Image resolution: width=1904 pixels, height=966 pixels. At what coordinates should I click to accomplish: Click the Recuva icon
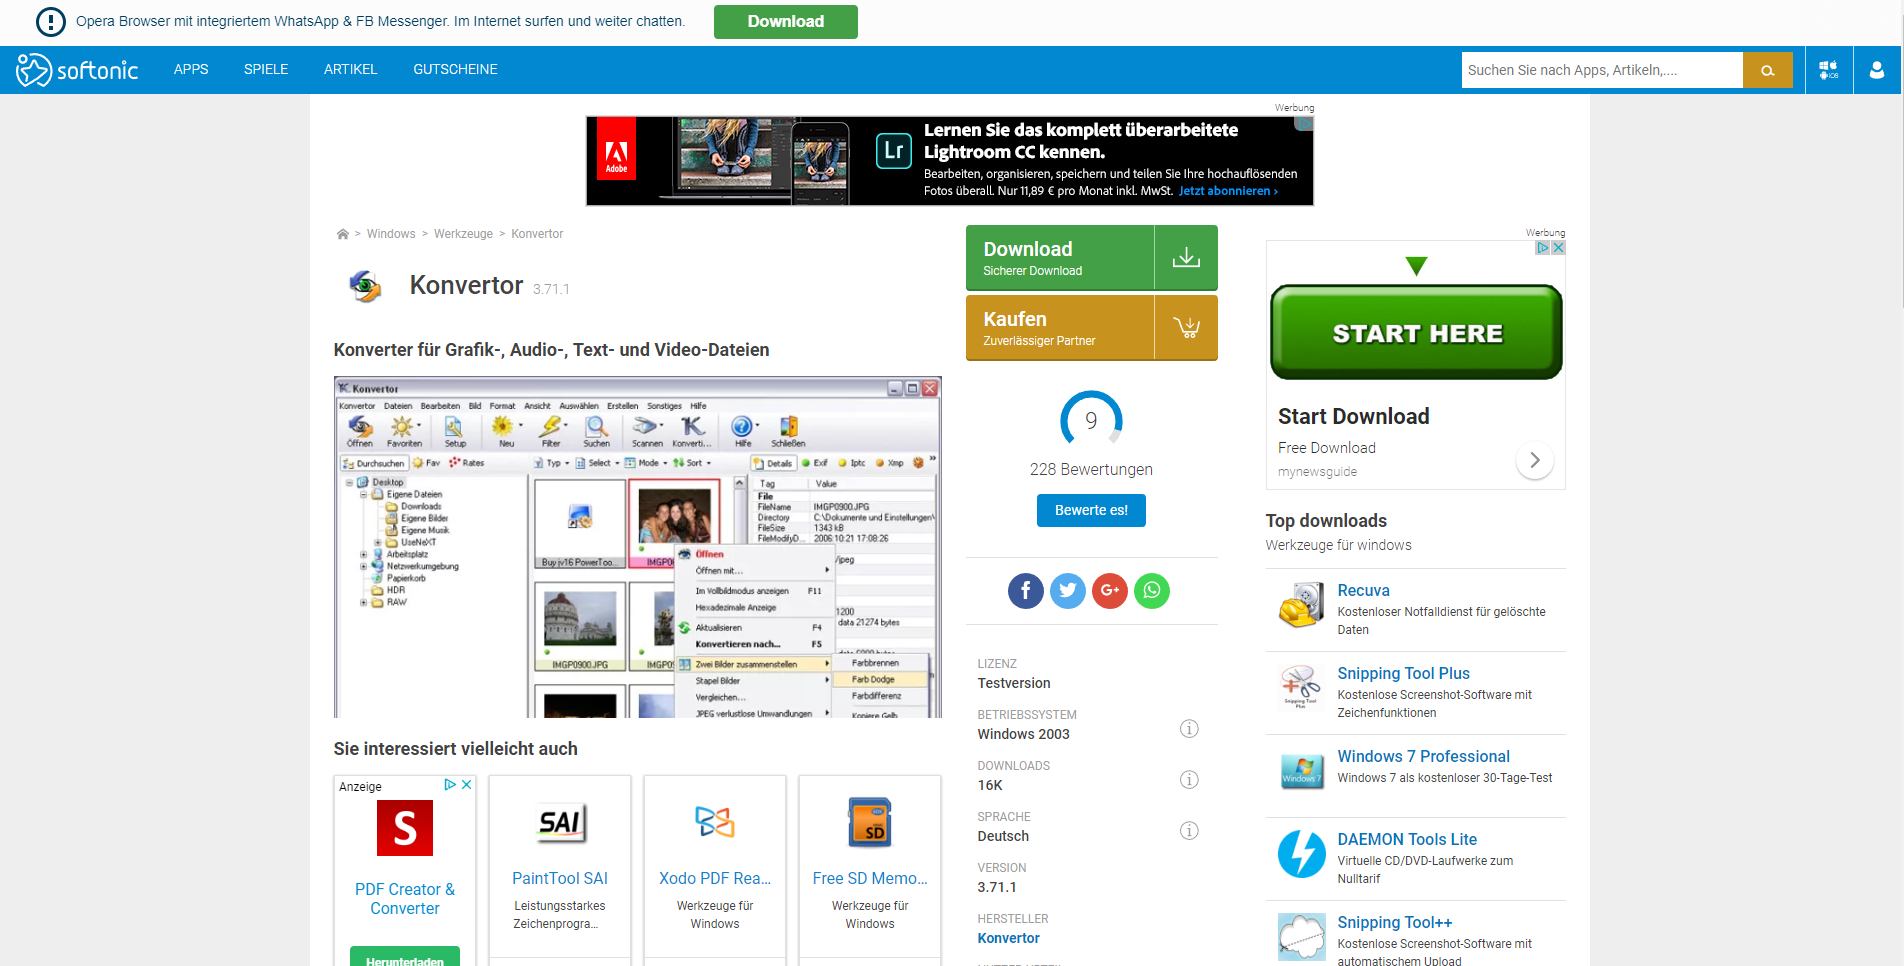click(x=1301, y=606)
